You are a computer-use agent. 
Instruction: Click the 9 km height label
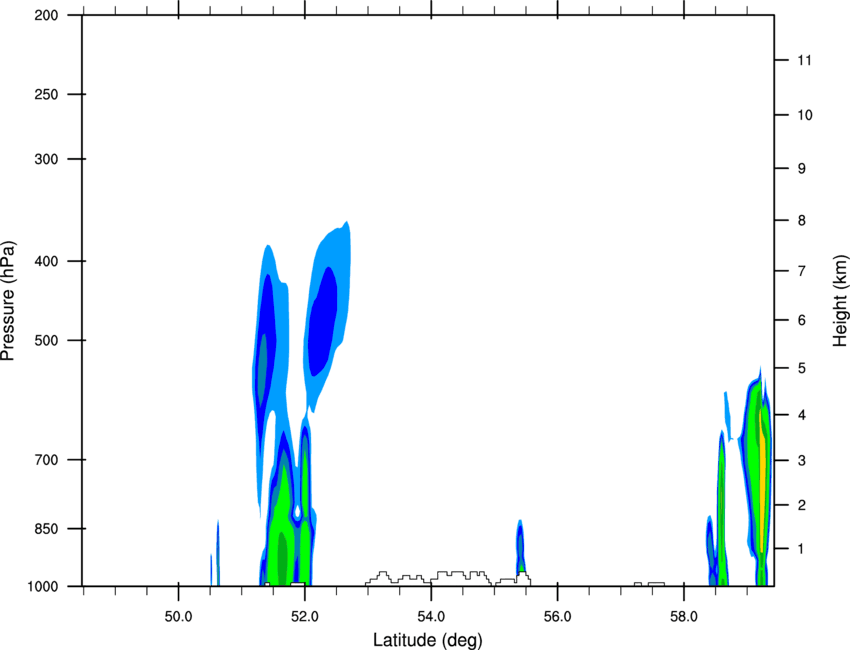click(801, 169)
